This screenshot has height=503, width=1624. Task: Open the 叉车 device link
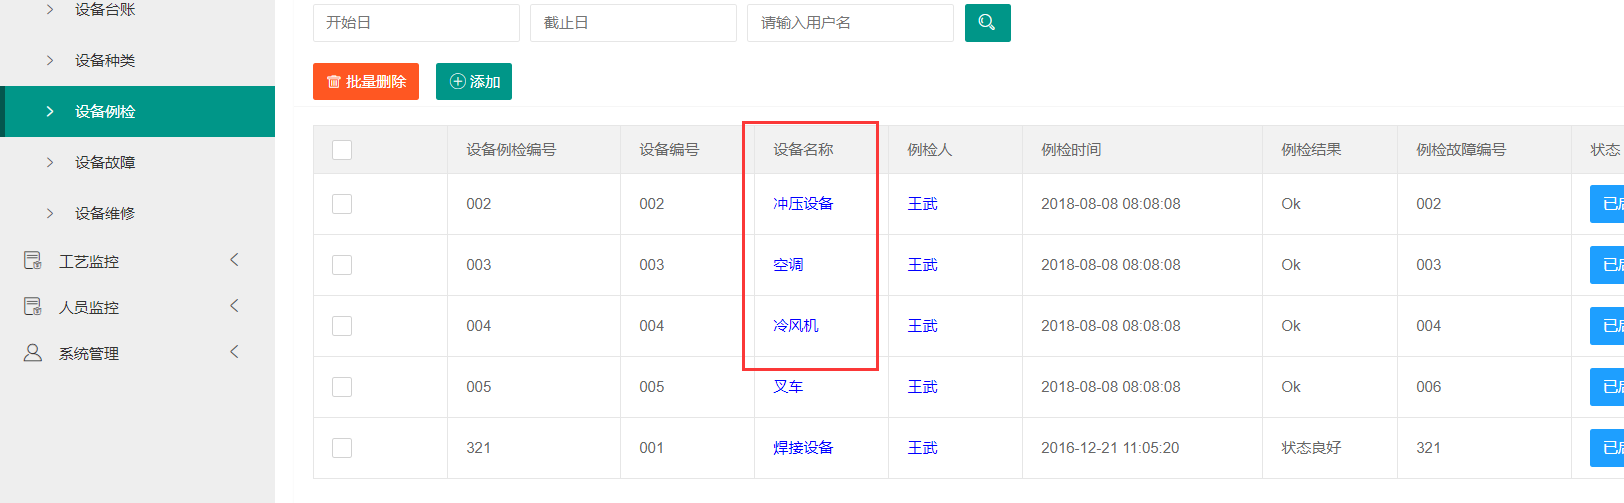788,387
